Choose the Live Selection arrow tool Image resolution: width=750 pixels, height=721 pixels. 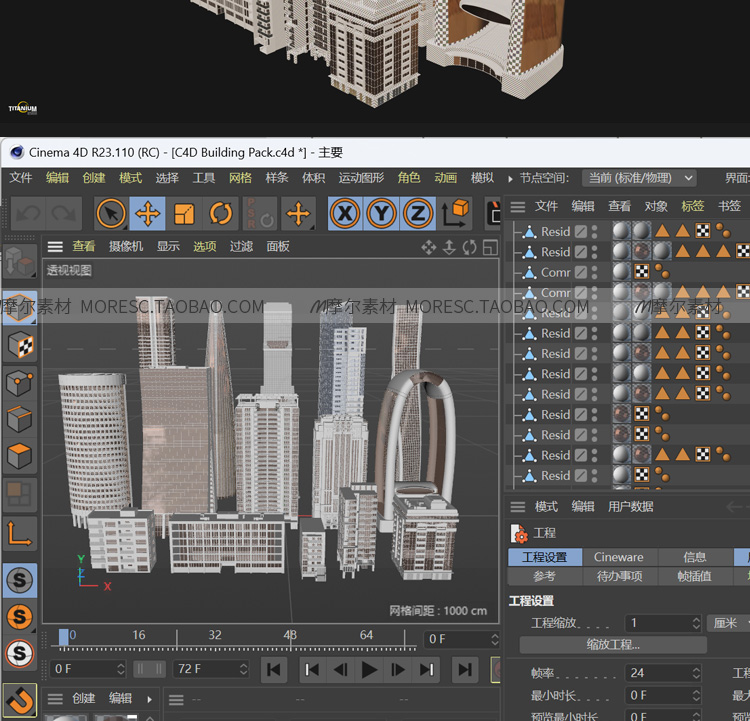111,213
